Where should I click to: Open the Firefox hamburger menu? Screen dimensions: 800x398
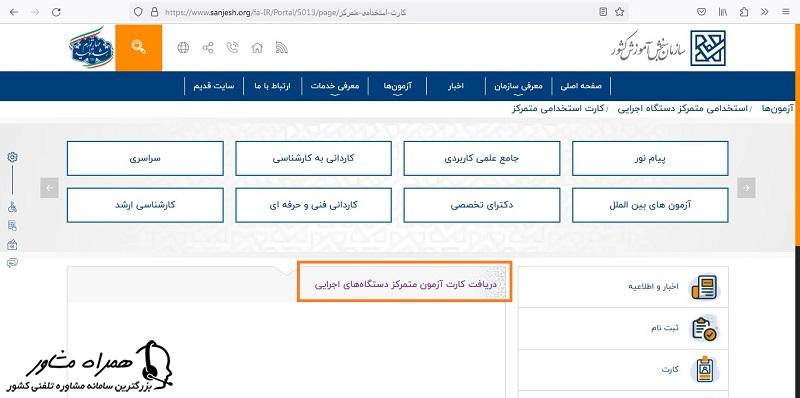coord(785,12)
